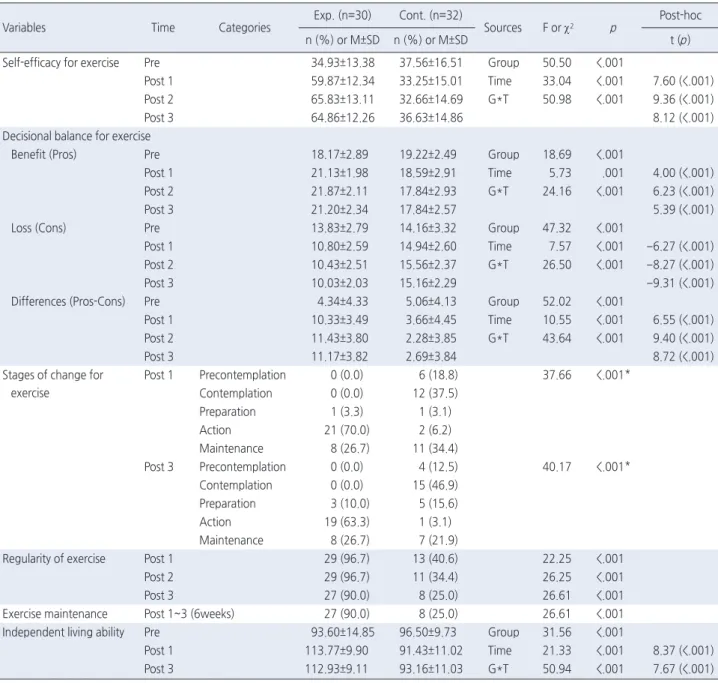Image resolution: width=718 pixels, height=683 pixels.
Task: Click value '96.50±9.73'
Action: [428, 632]
